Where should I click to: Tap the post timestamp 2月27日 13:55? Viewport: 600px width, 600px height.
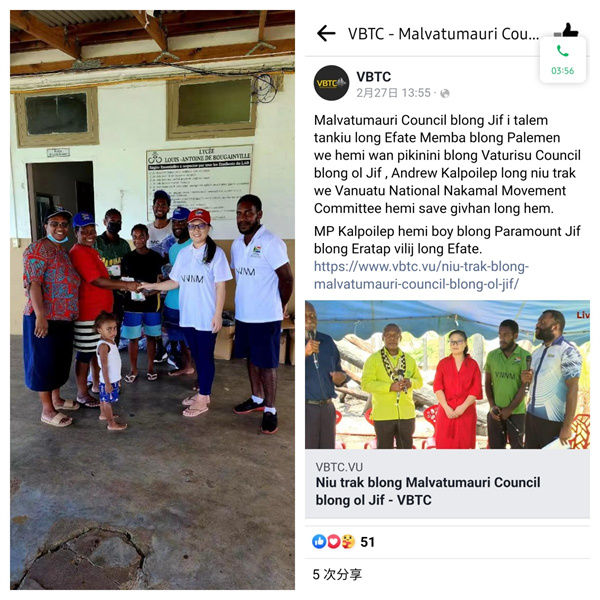[393, 93]
